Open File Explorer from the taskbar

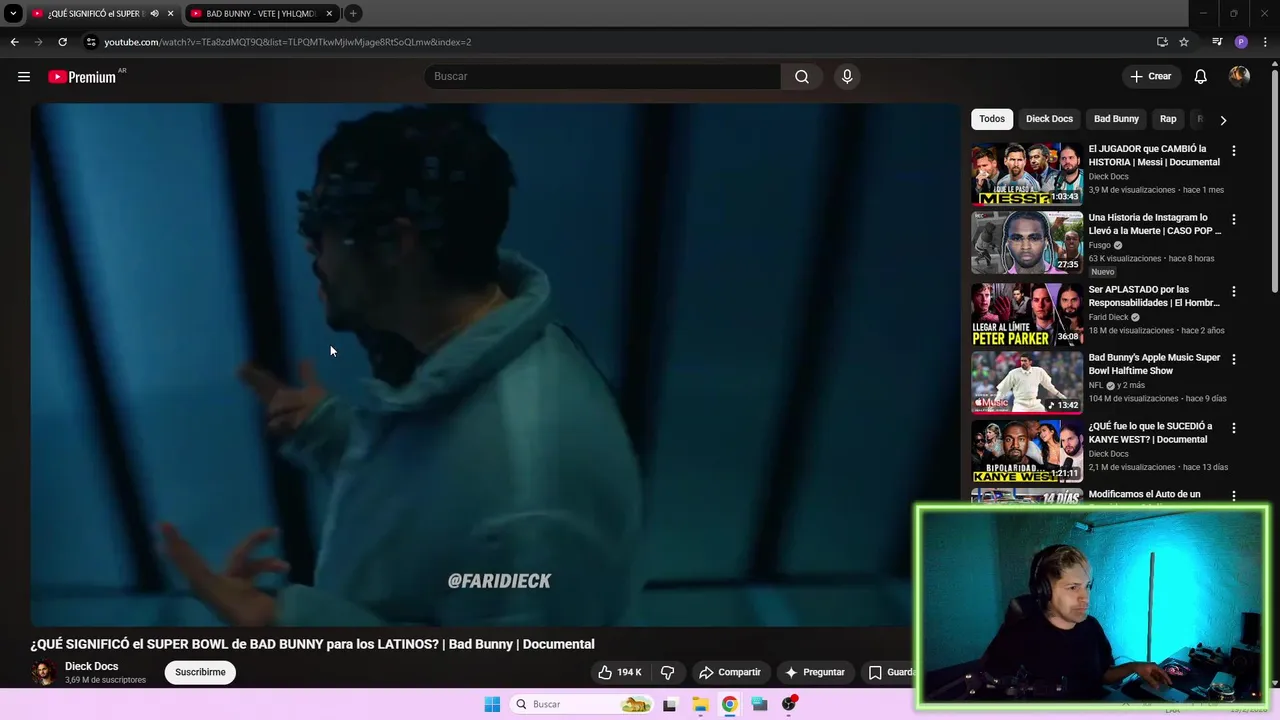tap(700, 705)
